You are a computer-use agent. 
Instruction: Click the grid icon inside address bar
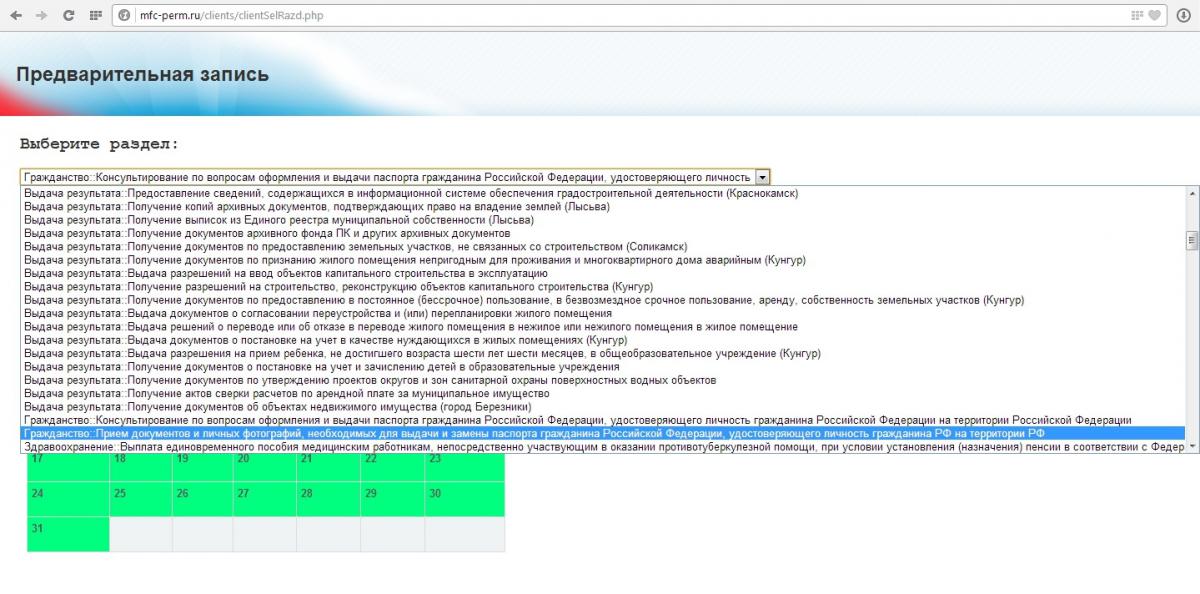[x=1137, y=15]
